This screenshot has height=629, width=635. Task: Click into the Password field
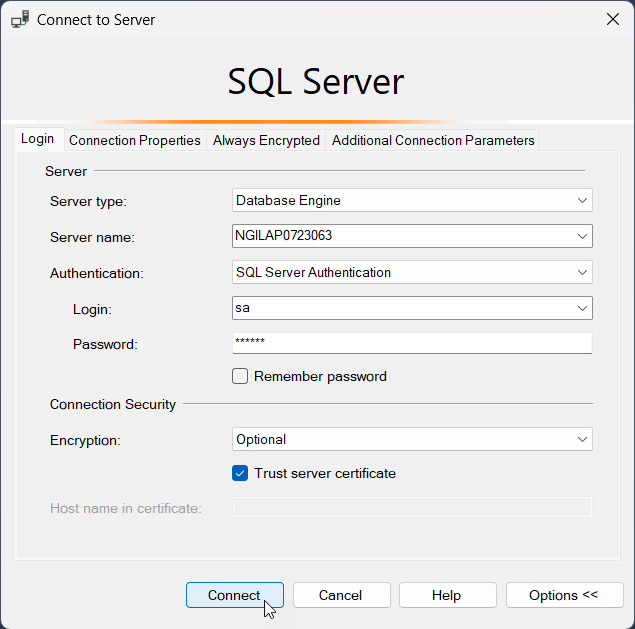coord(412,343)
